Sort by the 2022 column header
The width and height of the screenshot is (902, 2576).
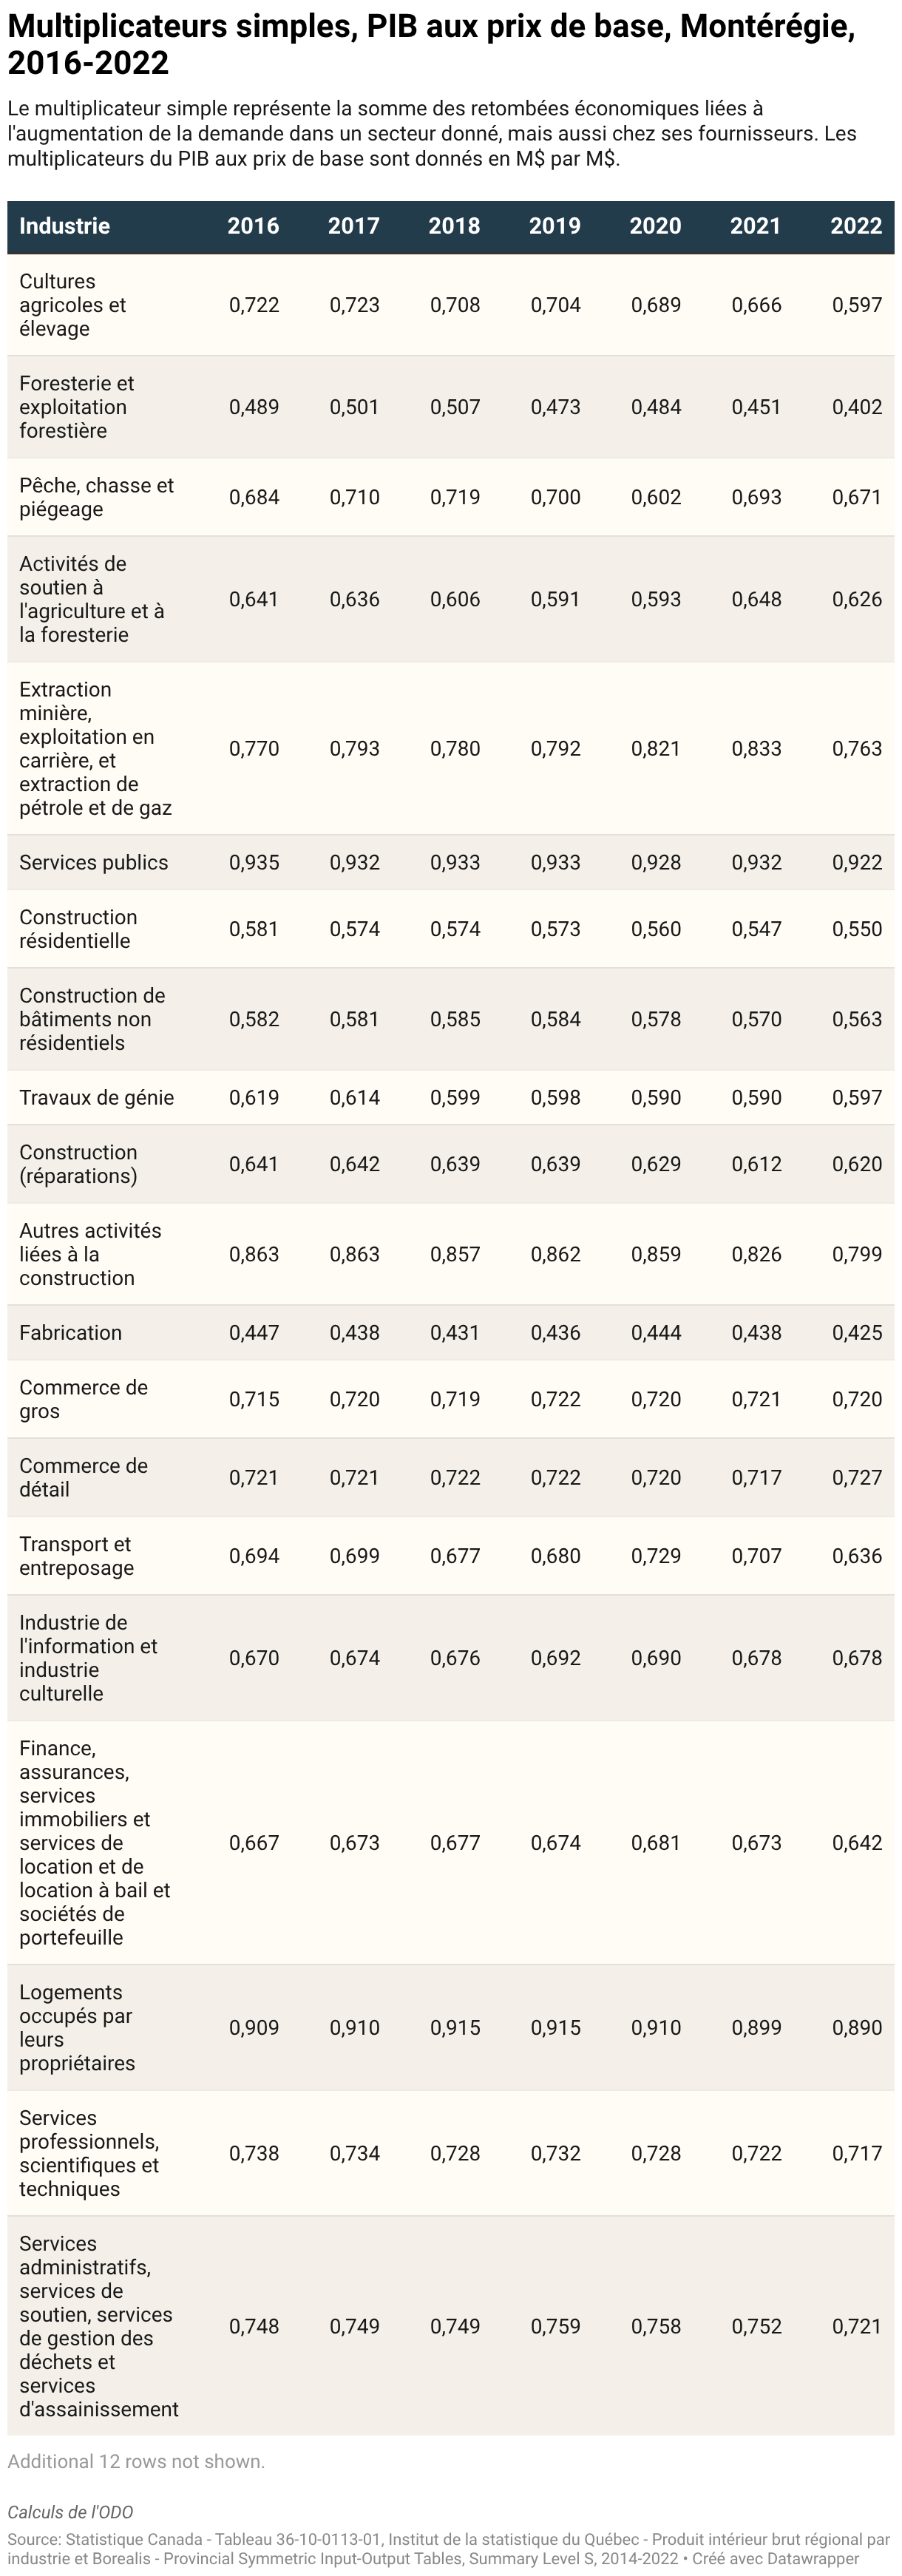point(856,226)
